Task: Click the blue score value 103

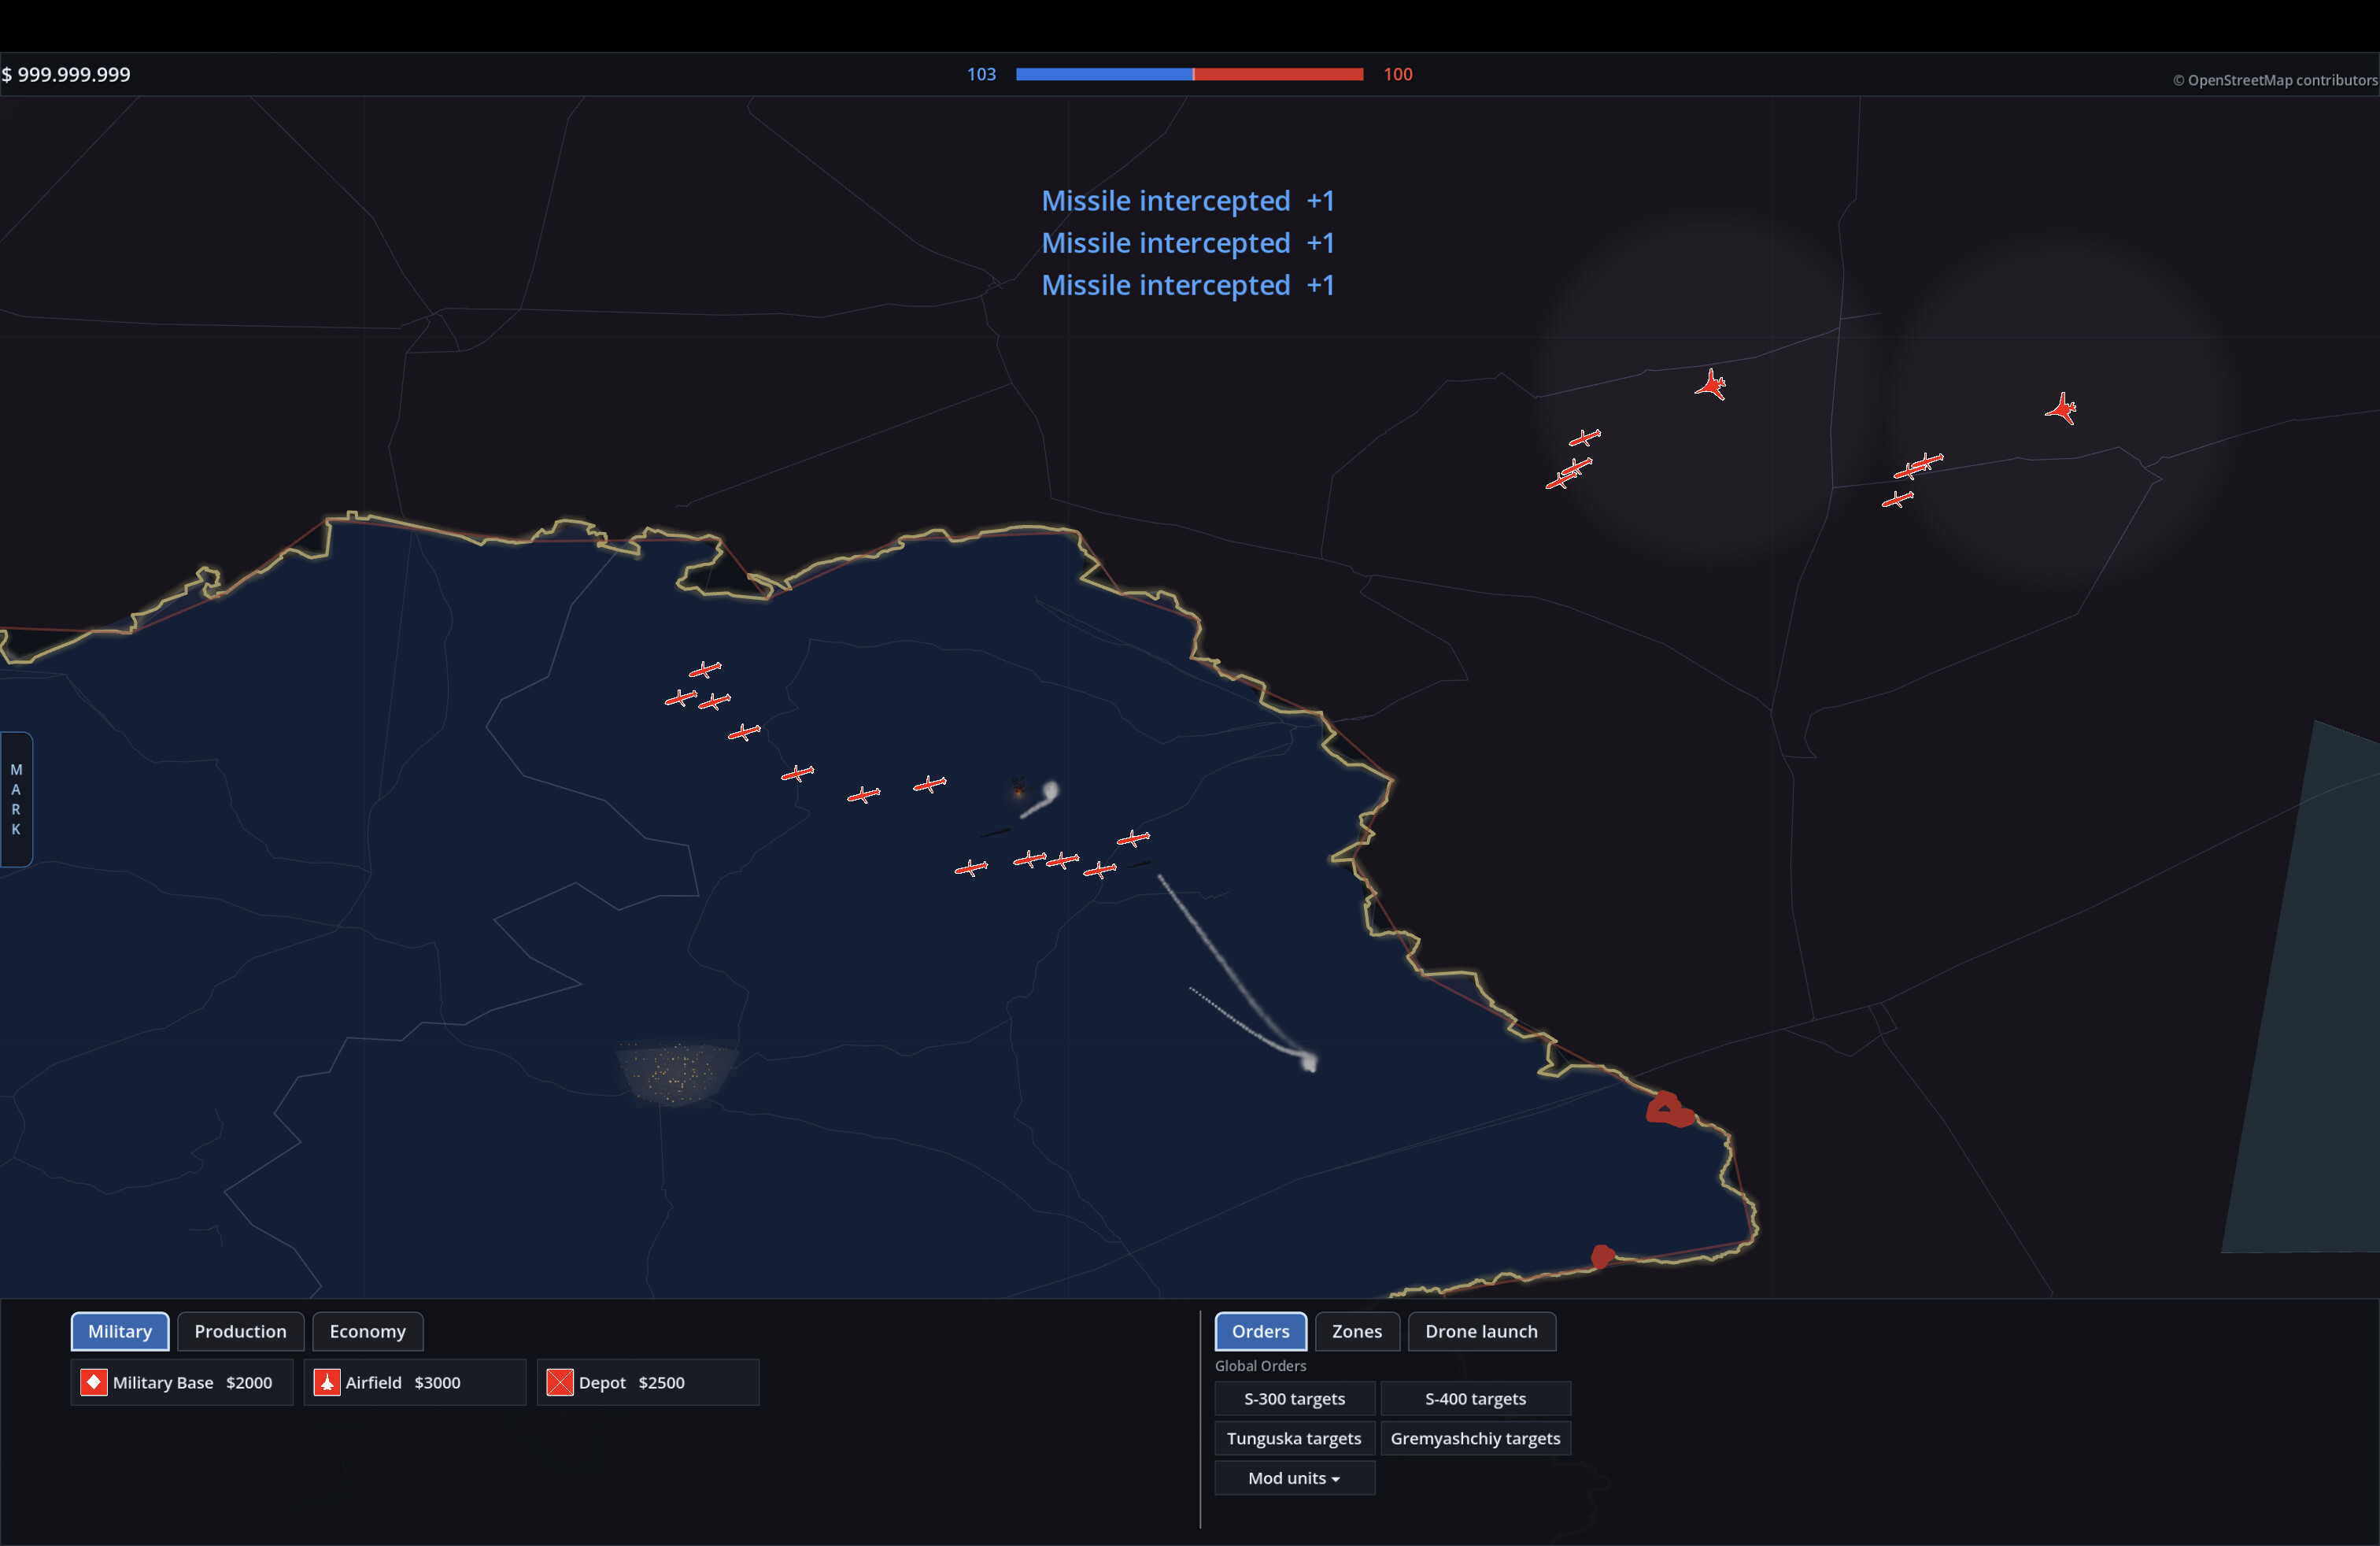Action: point(981,74)
